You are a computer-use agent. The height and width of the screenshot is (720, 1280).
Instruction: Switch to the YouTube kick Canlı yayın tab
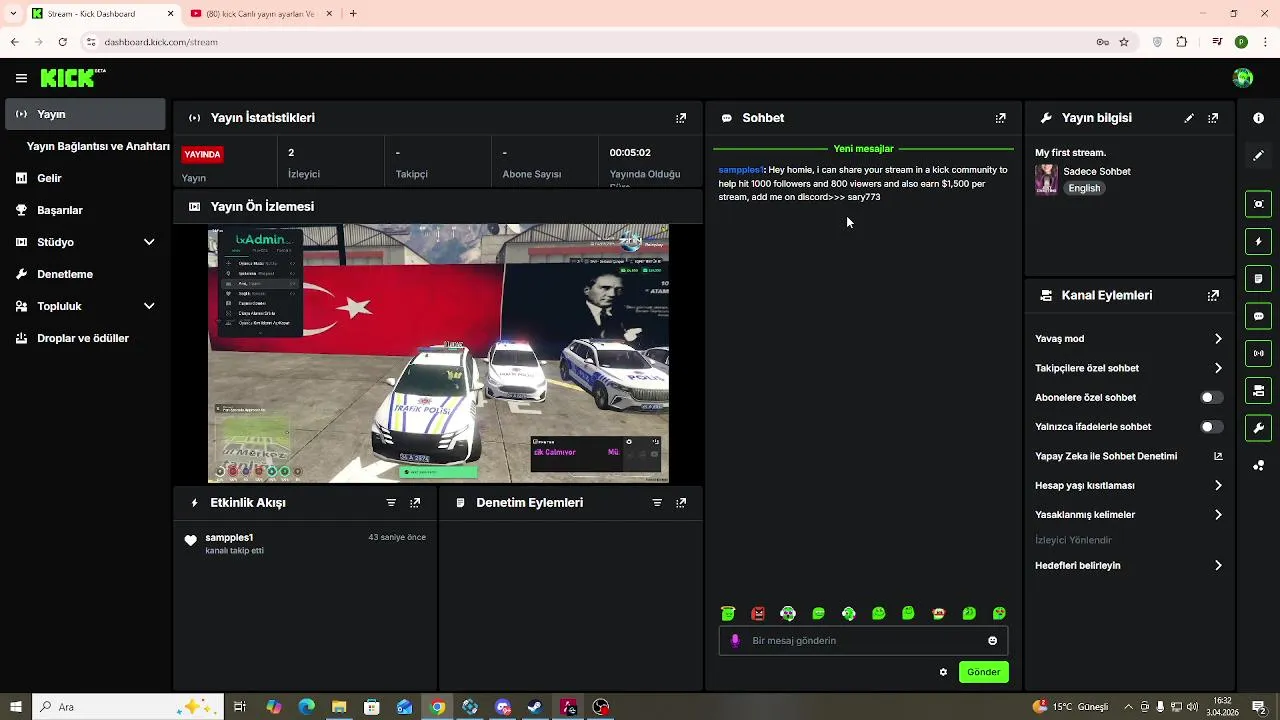pyautogui.click(x=259, y=14)
